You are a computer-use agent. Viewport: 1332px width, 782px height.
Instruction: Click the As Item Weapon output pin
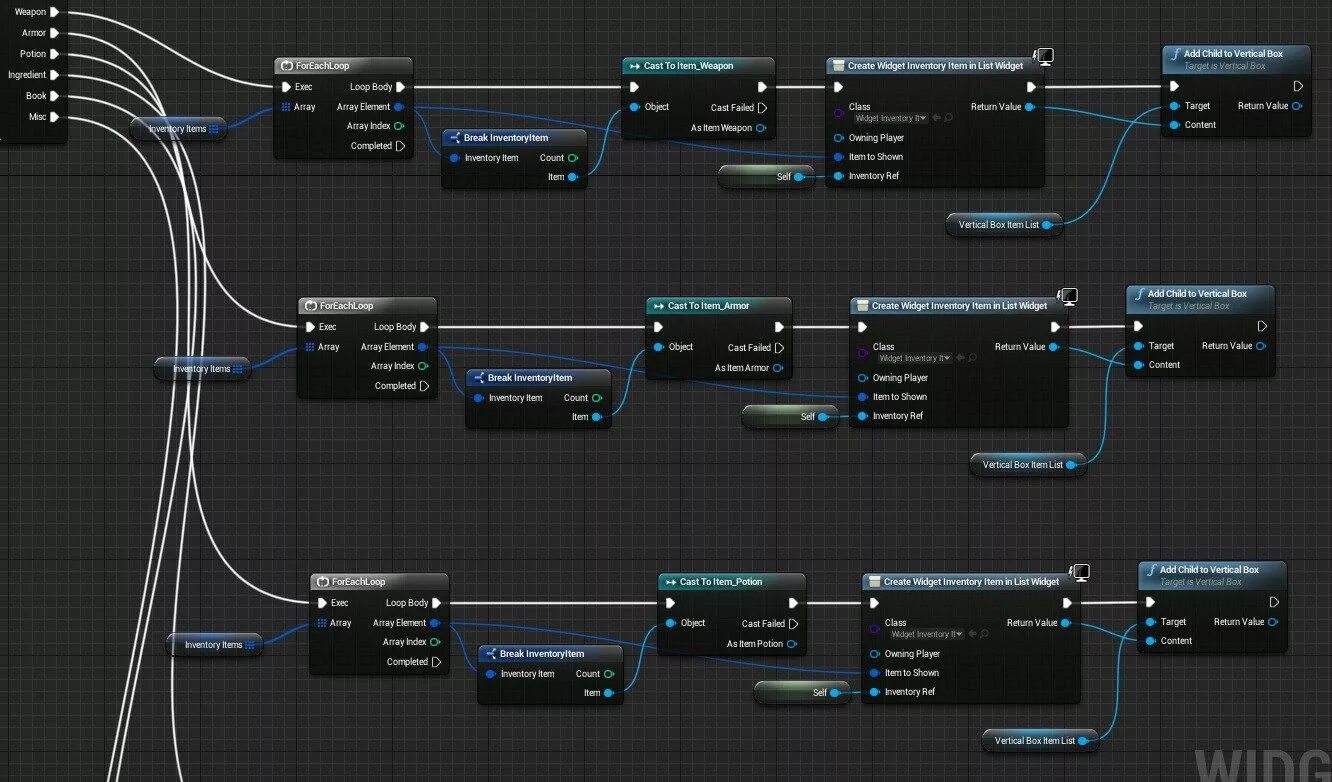coord(761,128)
